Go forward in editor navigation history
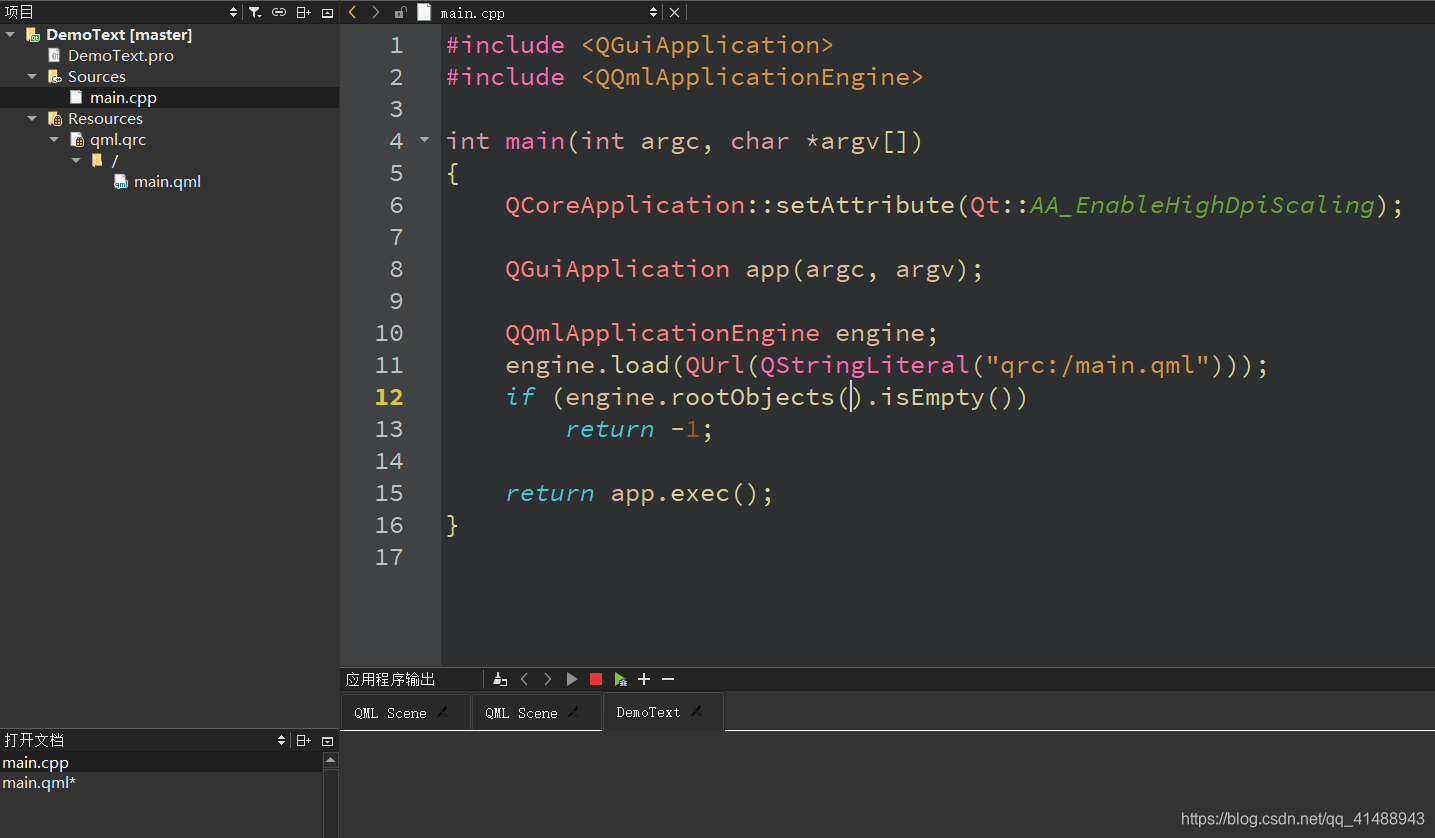1435x838 pixels. pyautogui.click(x=376, y=12)
